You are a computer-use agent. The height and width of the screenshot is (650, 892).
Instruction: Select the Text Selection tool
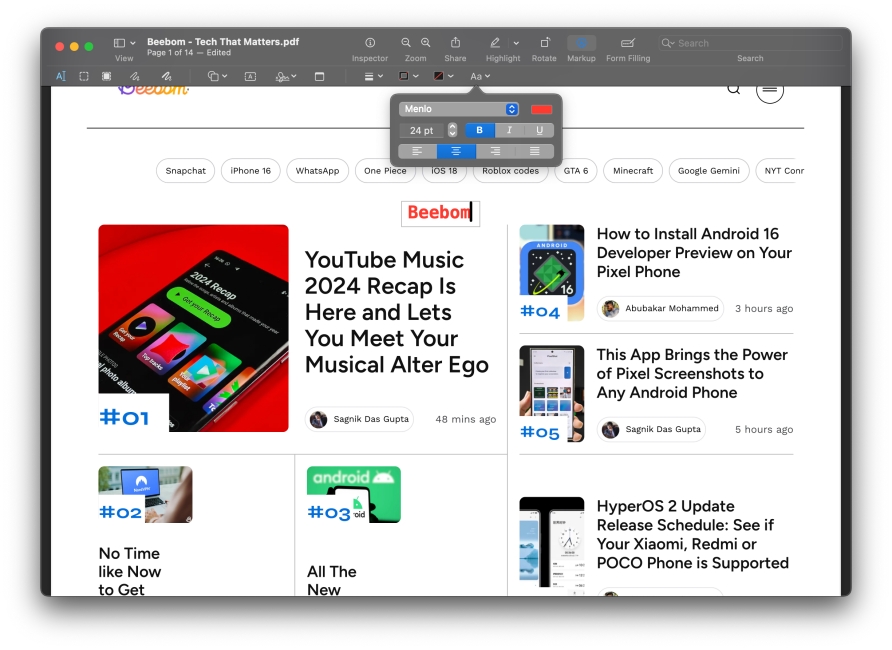click(x=61, y=76)
